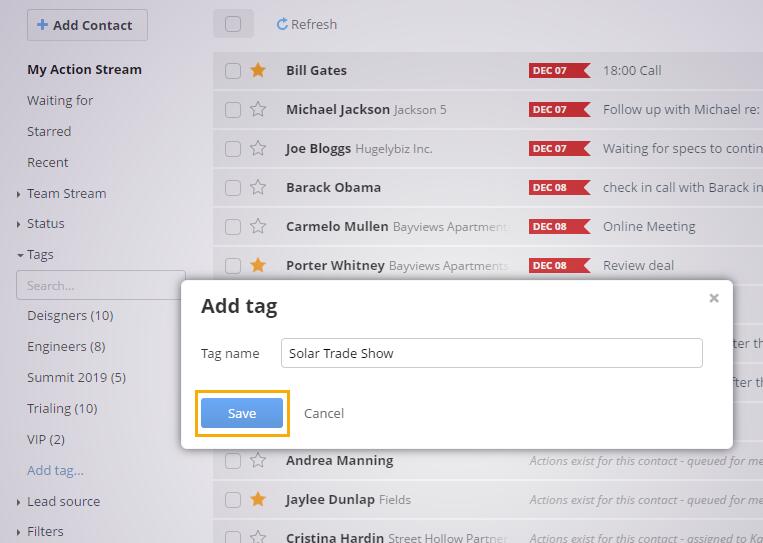Expand the Team Stream section
This screenshot has height=543, width=763.
tap(18, 194)
